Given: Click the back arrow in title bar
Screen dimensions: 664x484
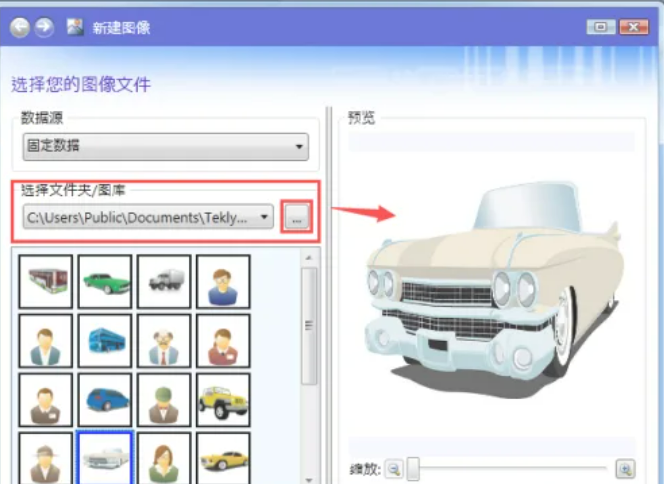Looking at the screenshot, I should pyautogui.click(x=19, y=28).
